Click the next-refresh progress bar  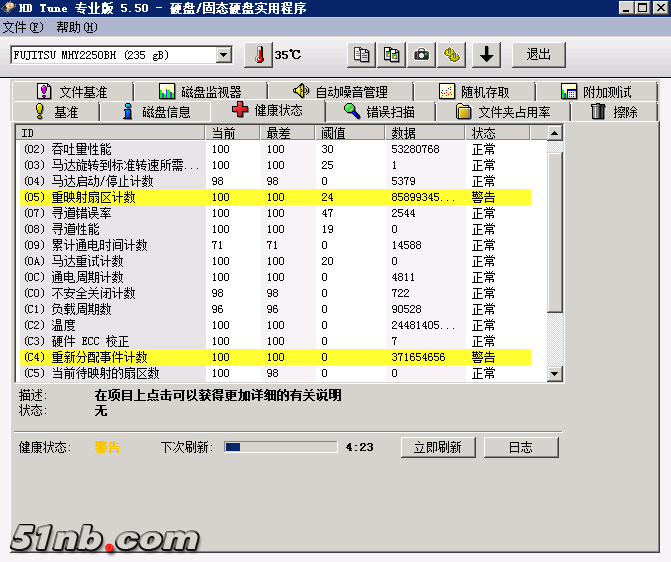pyautogui.click(x=281, y=447)
